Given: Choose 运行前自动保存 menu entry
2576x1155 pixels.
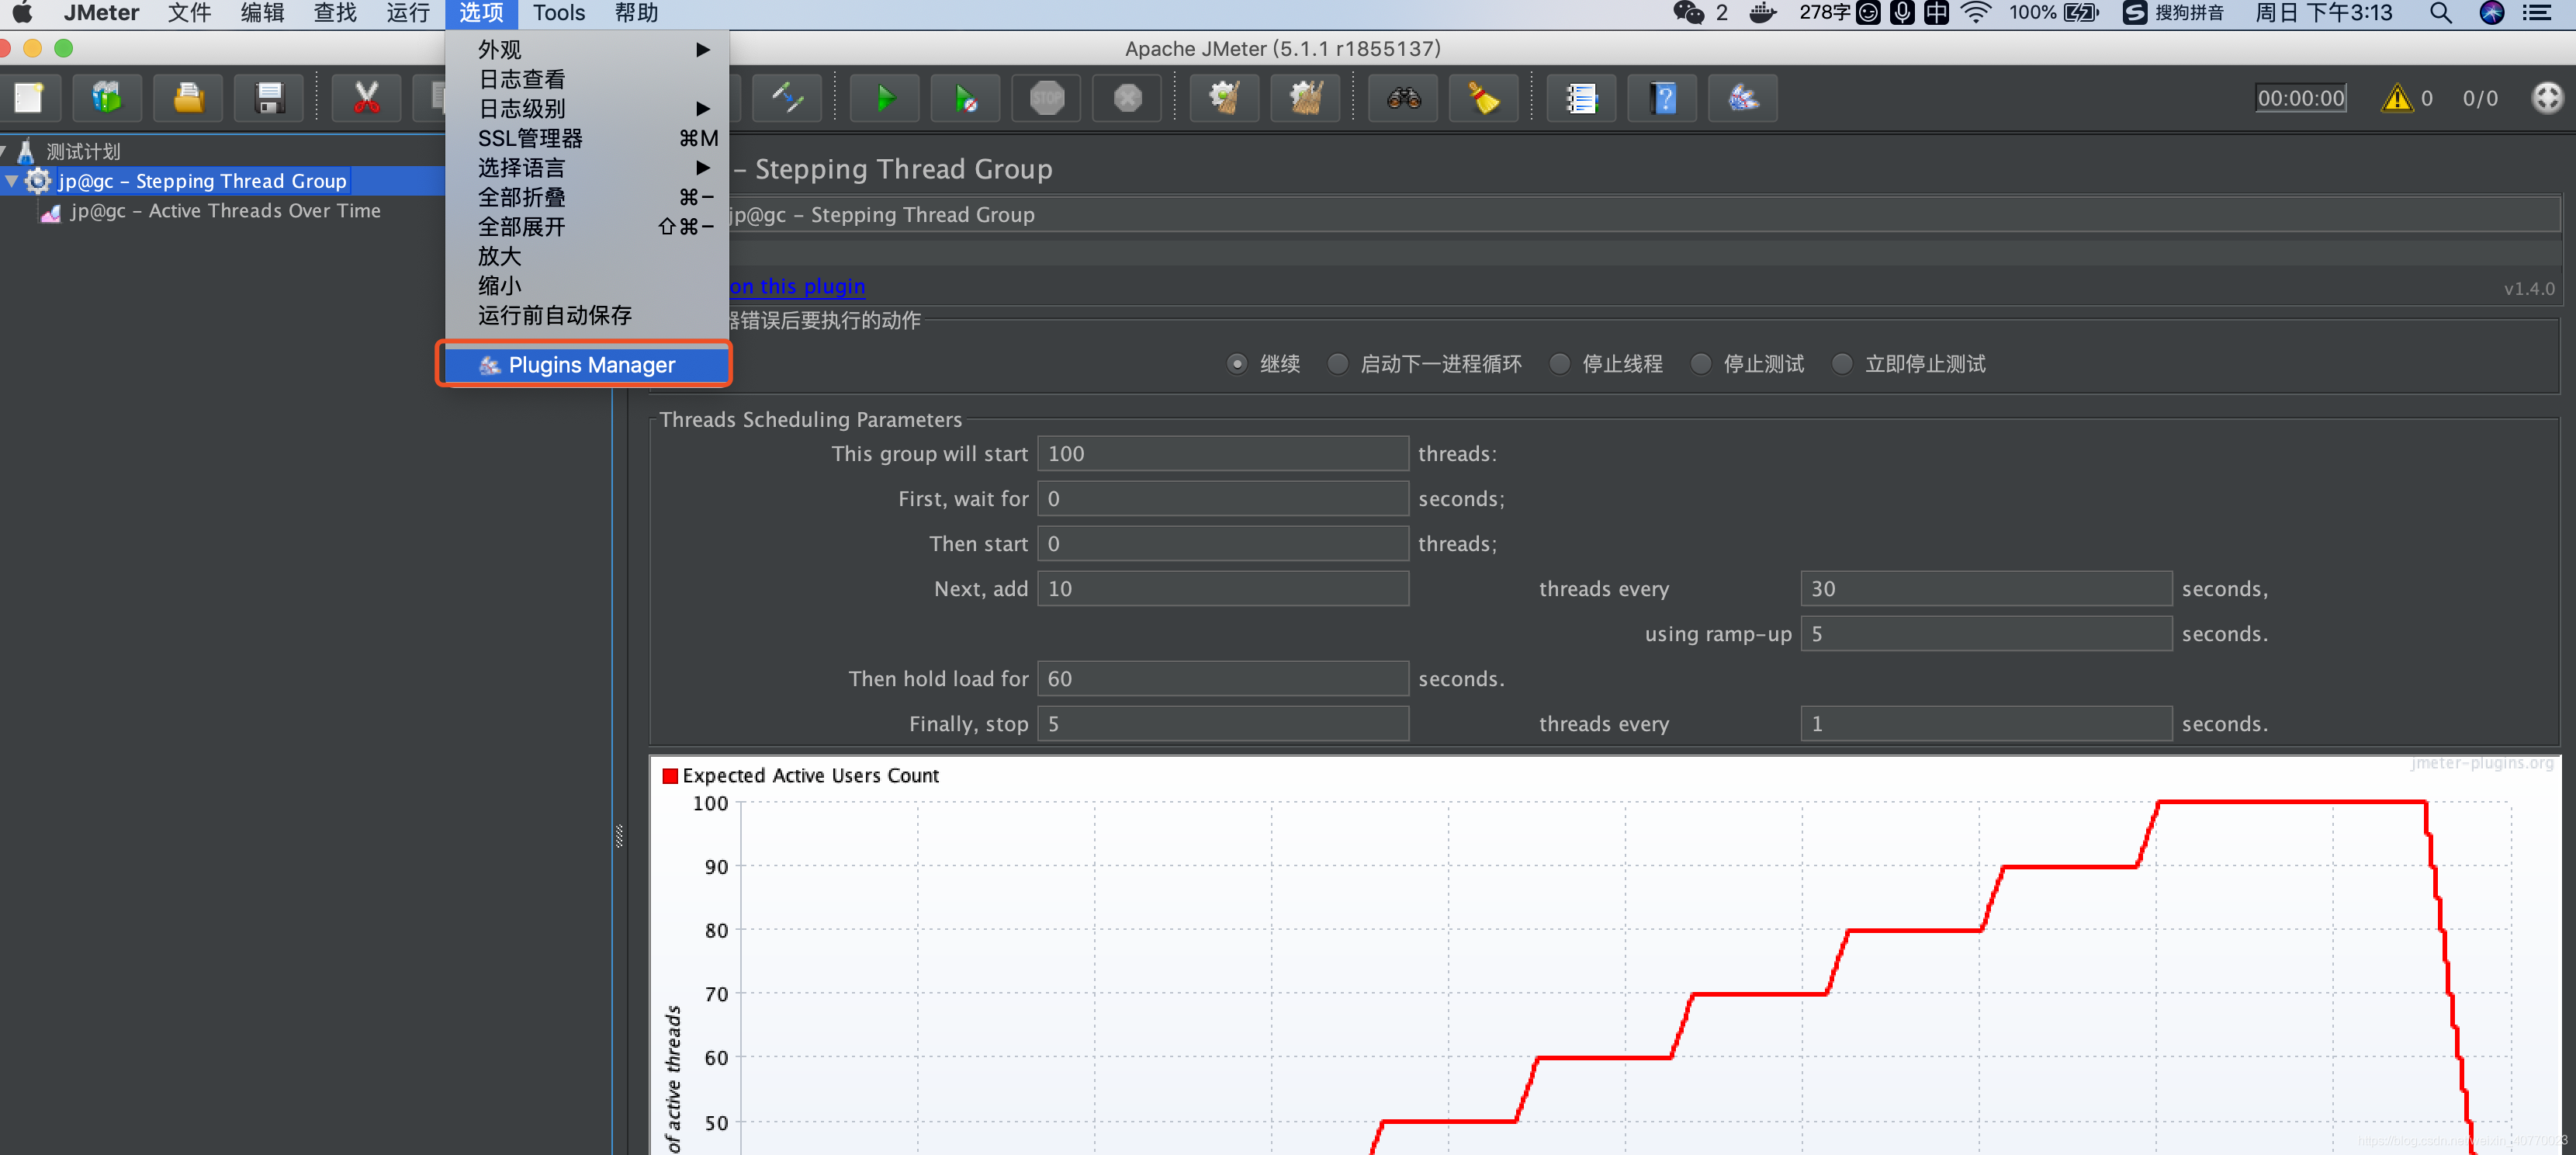Looking at the screenshot, I should [x=587, y=315].
